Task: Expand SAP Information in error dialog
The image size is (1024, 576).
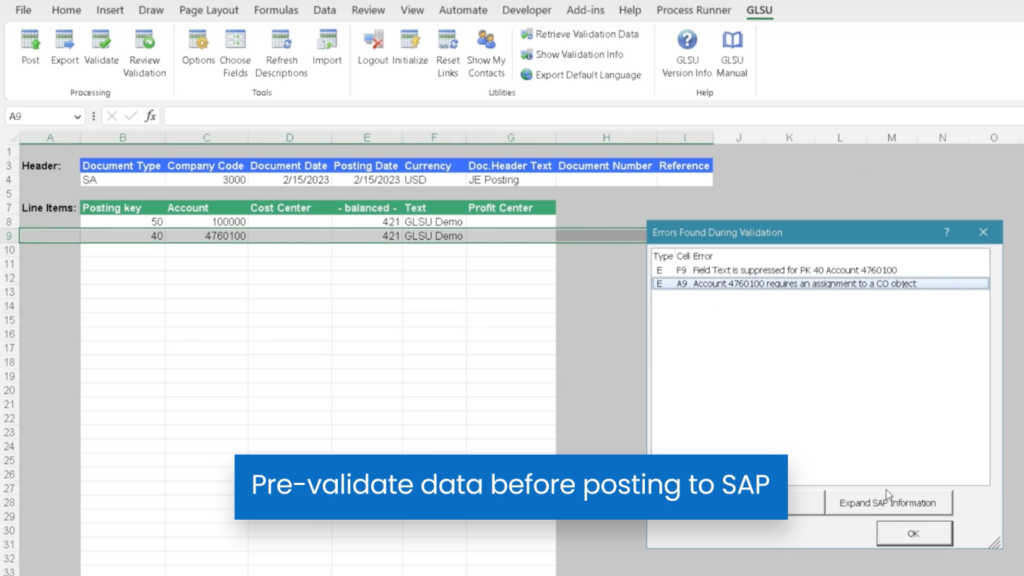Action: click(x=888, y=503)
